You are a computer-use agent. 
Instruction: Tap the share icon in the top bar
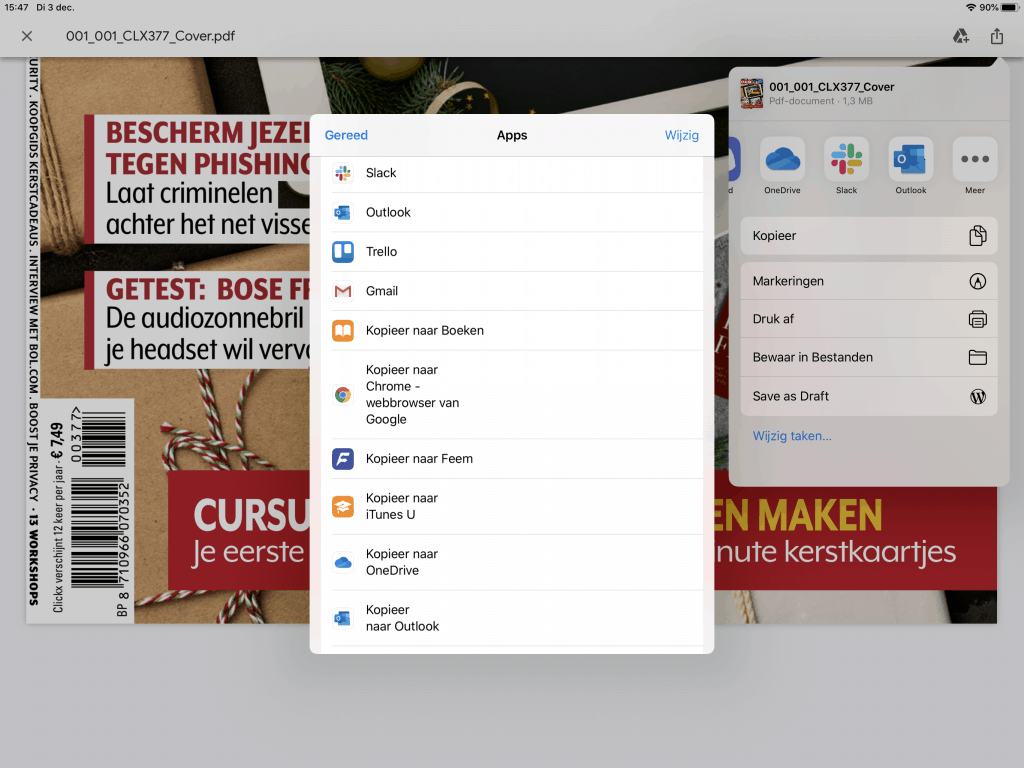[x=997, y=36]
